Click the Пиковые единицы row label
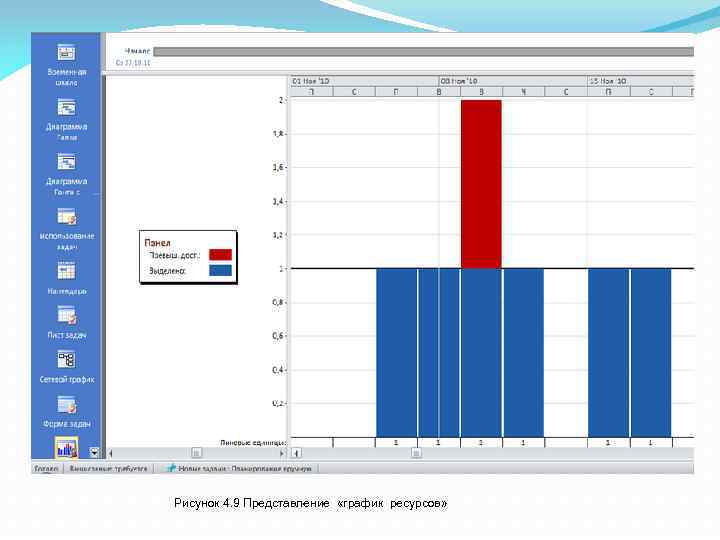 [x=253, y=443]
